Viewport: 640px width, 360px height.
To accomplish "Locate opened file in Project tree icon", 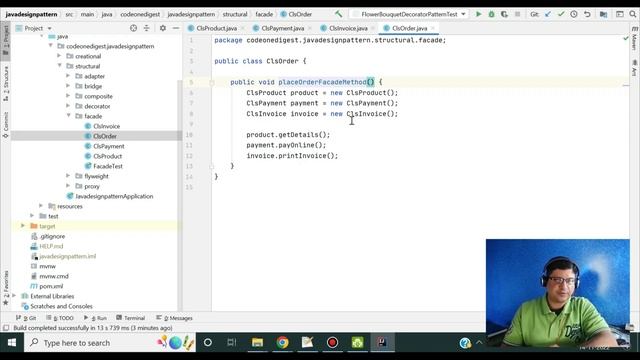I will [x=133, y=28].
